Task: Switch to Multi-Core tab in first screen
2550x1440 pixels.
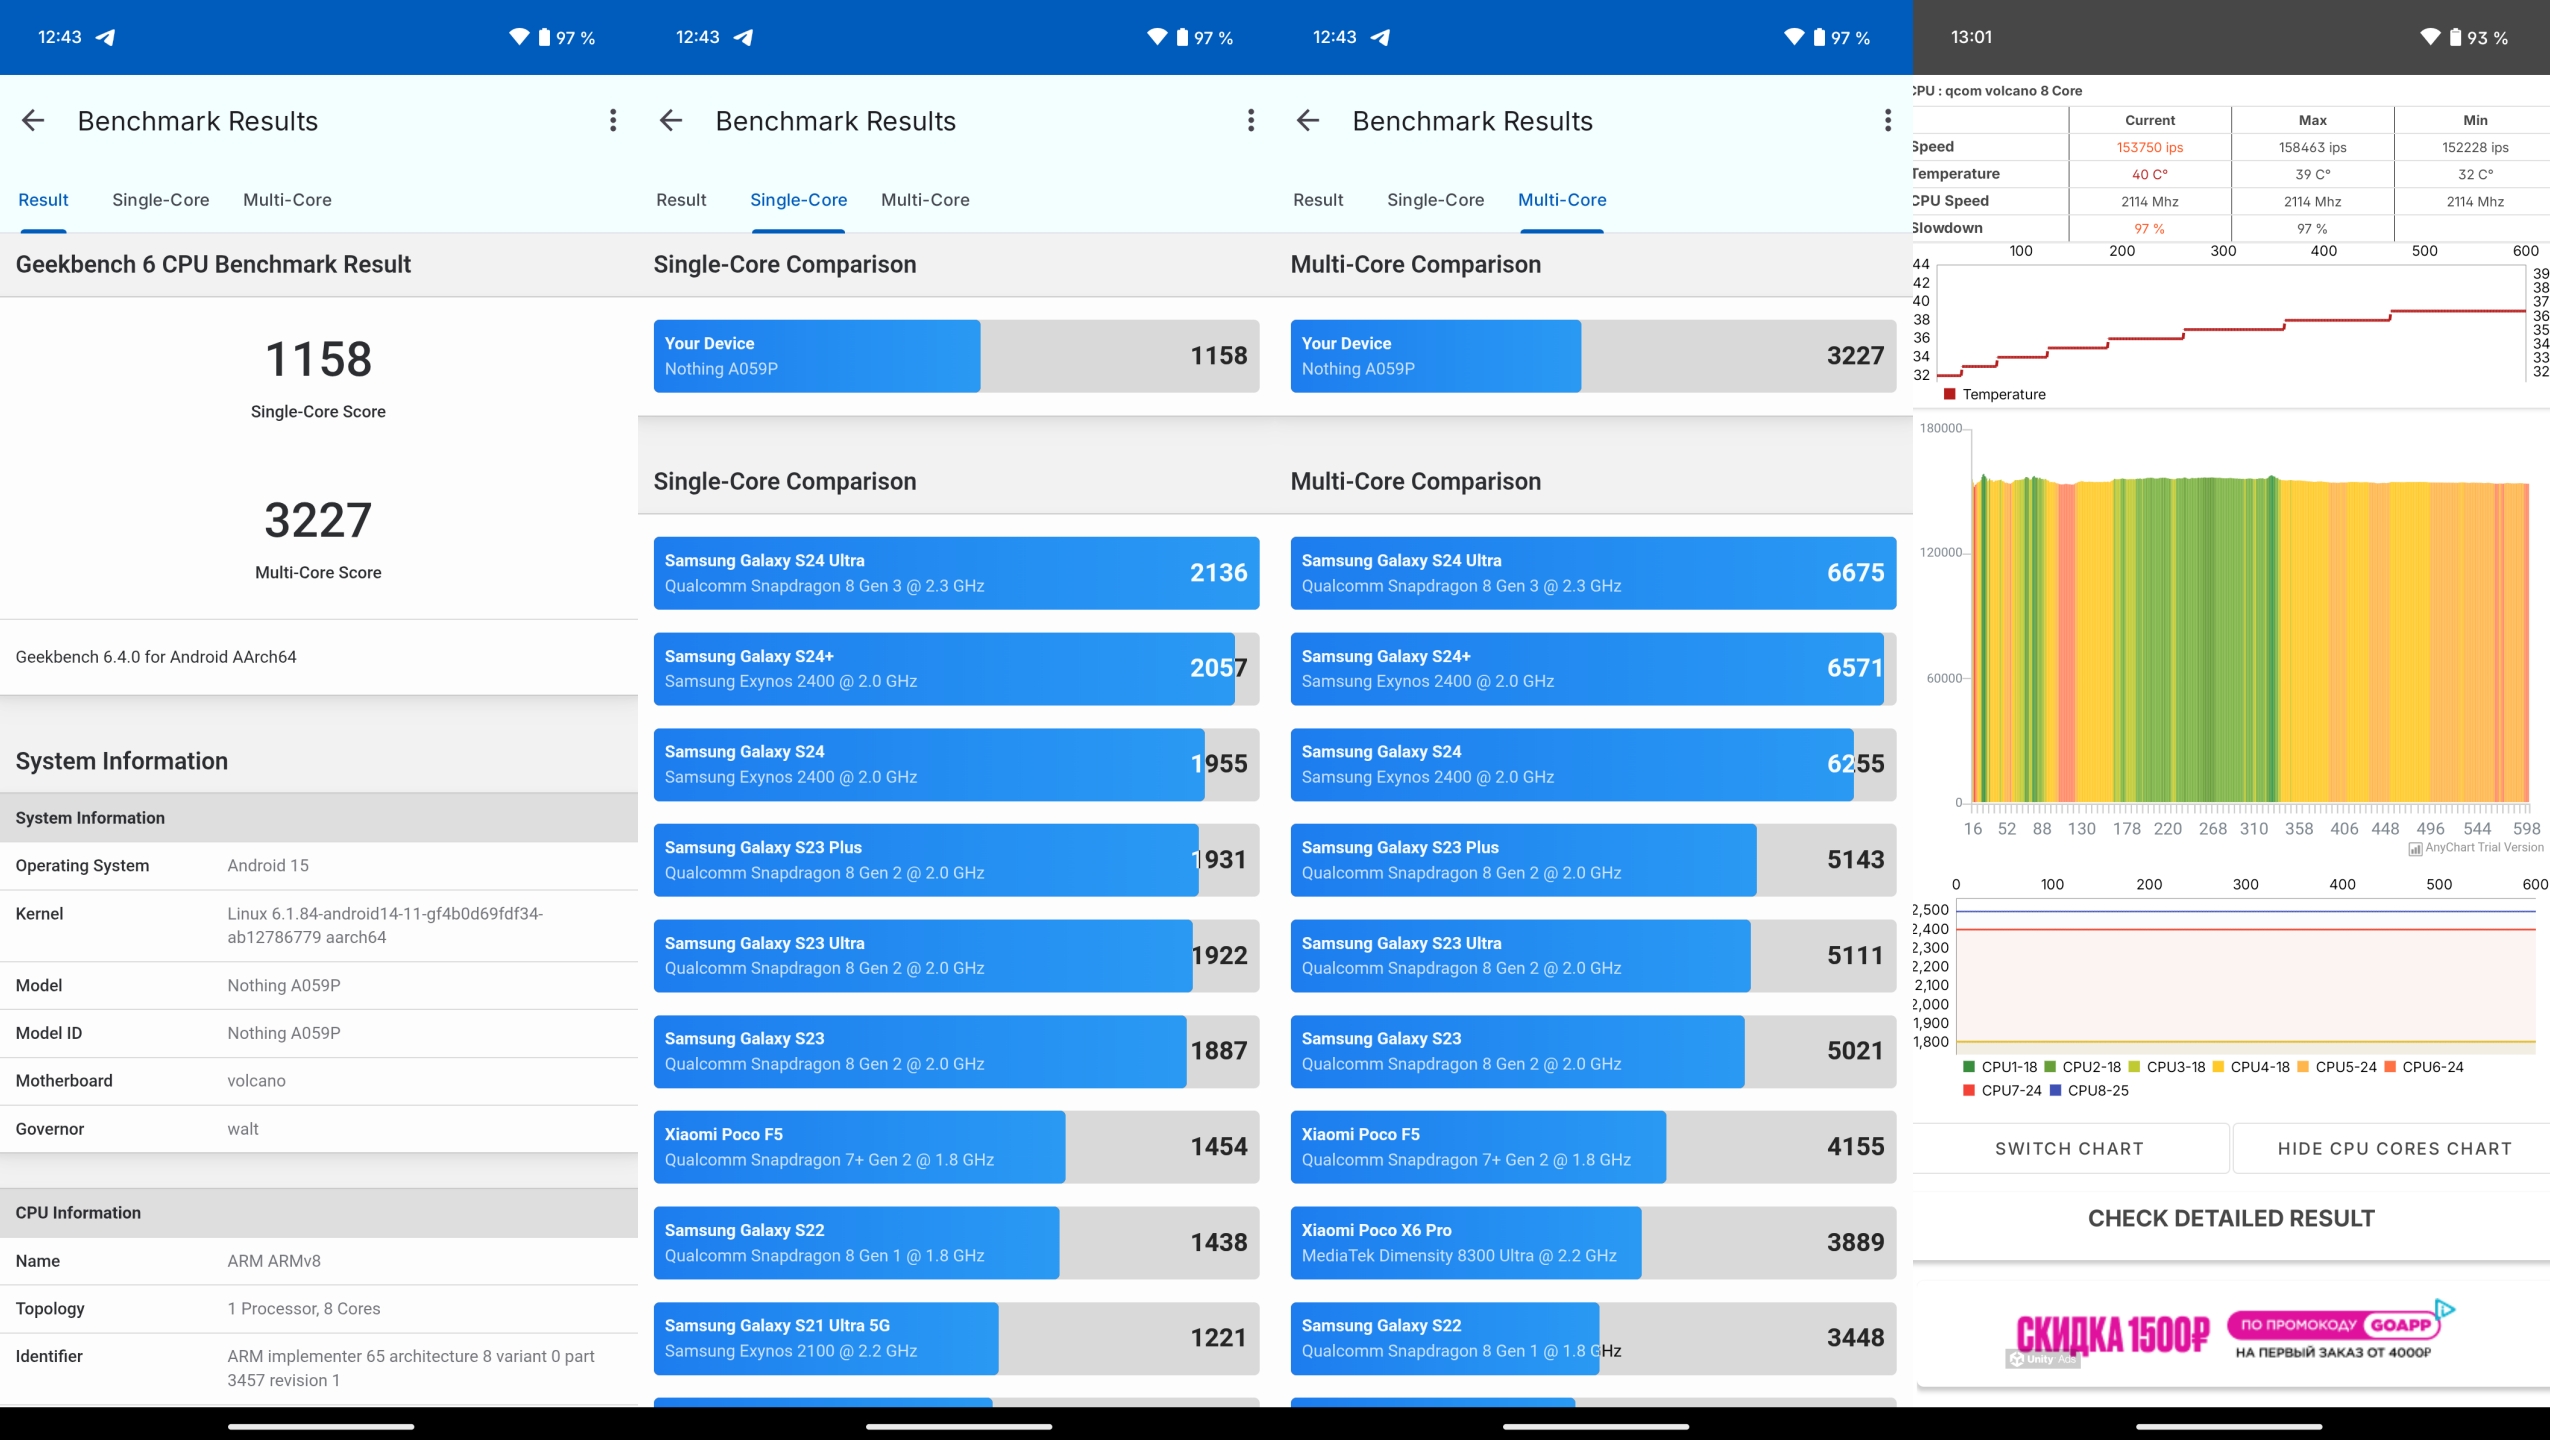Action: click(x=287, y=200)
